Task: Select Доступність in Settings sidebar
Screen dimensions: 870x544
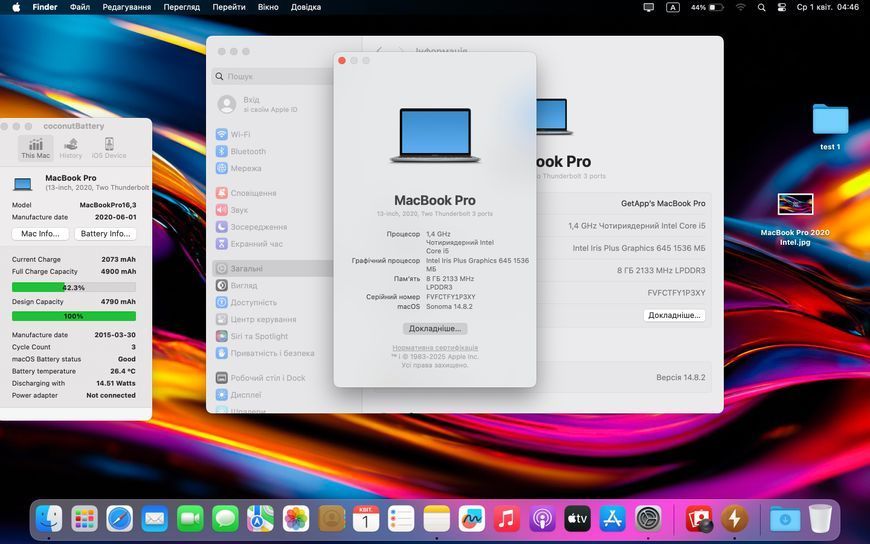Action: coord(273,303)
